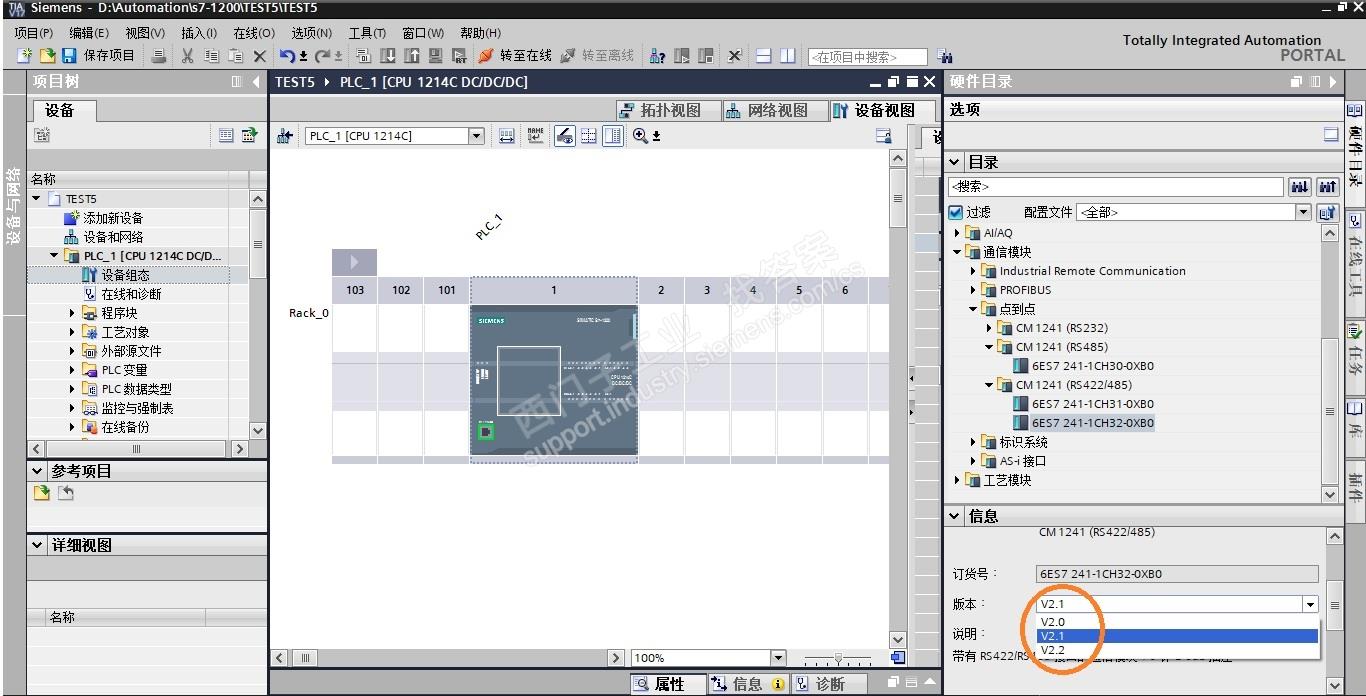Click the redo arrow icon
This screenshot has width=1366, height=696.
click(x=323, y=56)
